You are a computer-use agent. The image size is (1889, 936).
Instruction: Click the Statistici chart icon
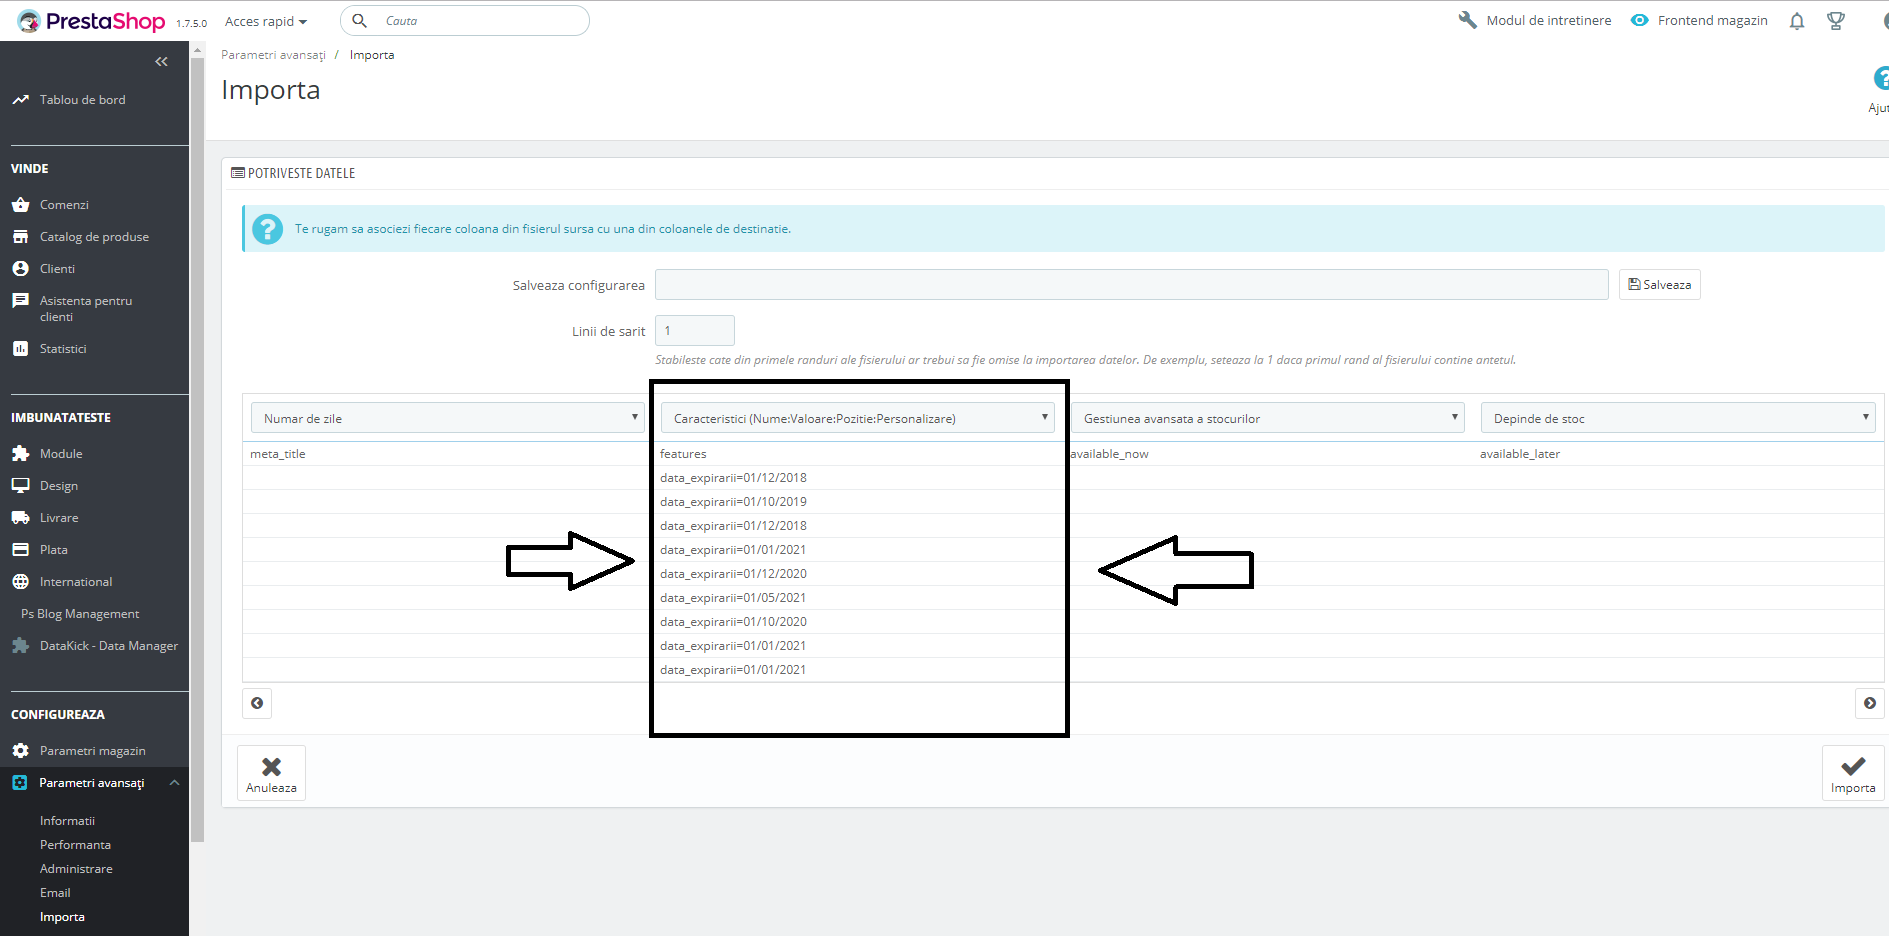tap(20, 349)
